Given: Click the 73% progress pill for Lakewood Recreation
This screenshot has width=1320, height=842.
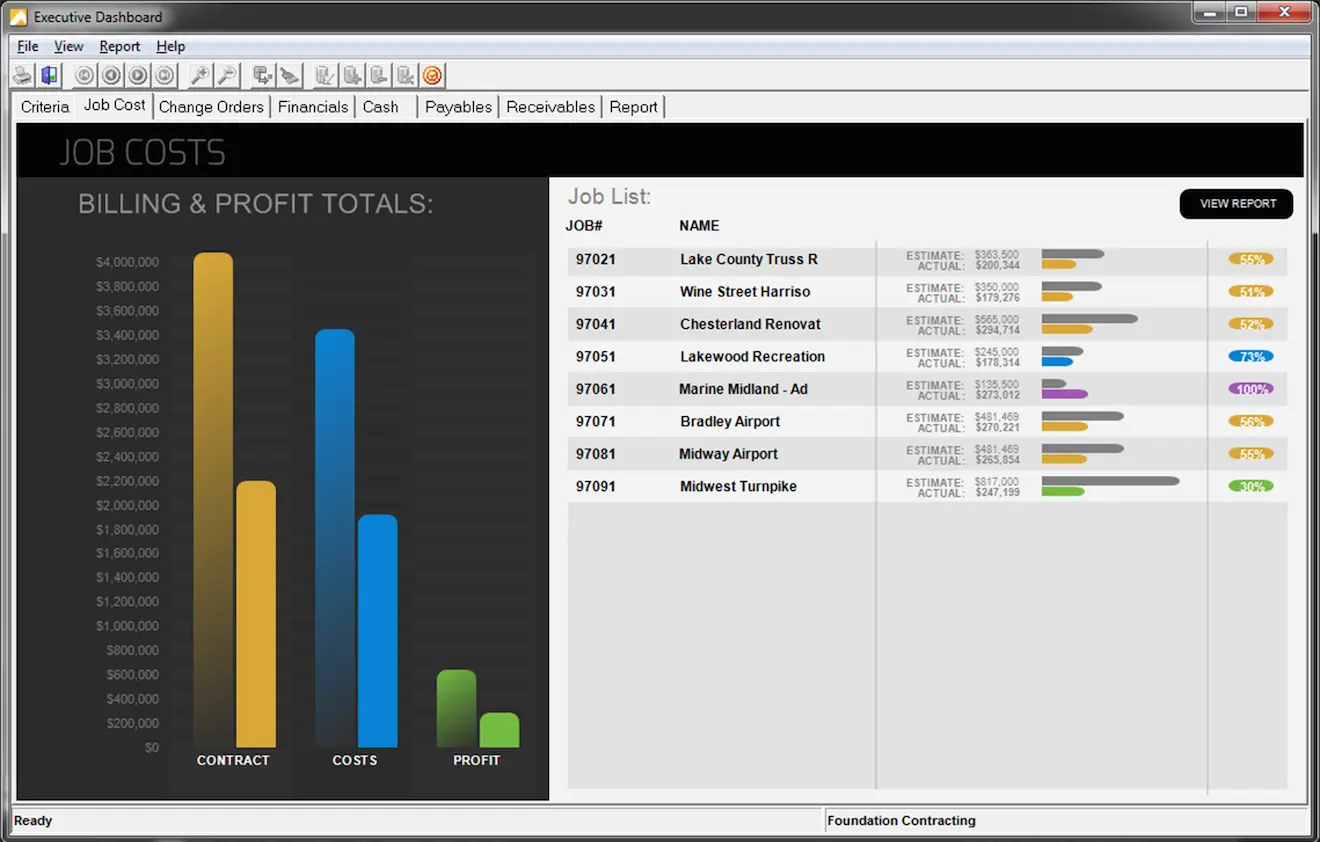Looking at the screenshot, I should pos(1251,356).
